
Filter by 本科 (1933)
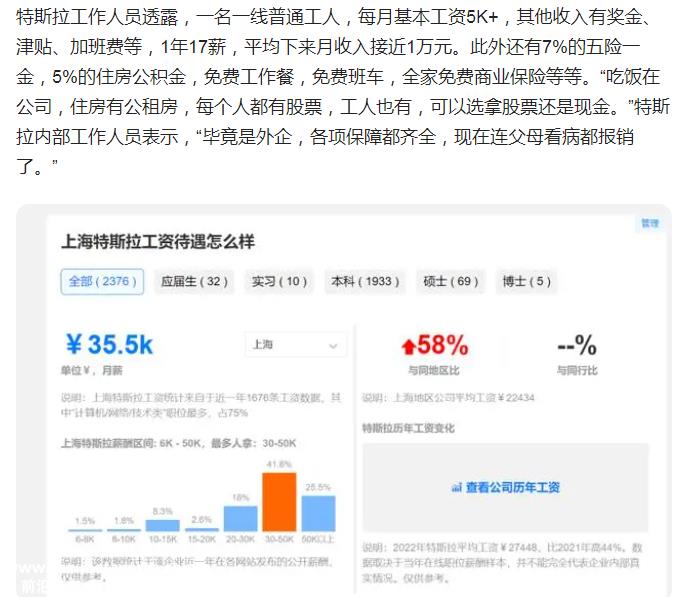pos(365,282)
